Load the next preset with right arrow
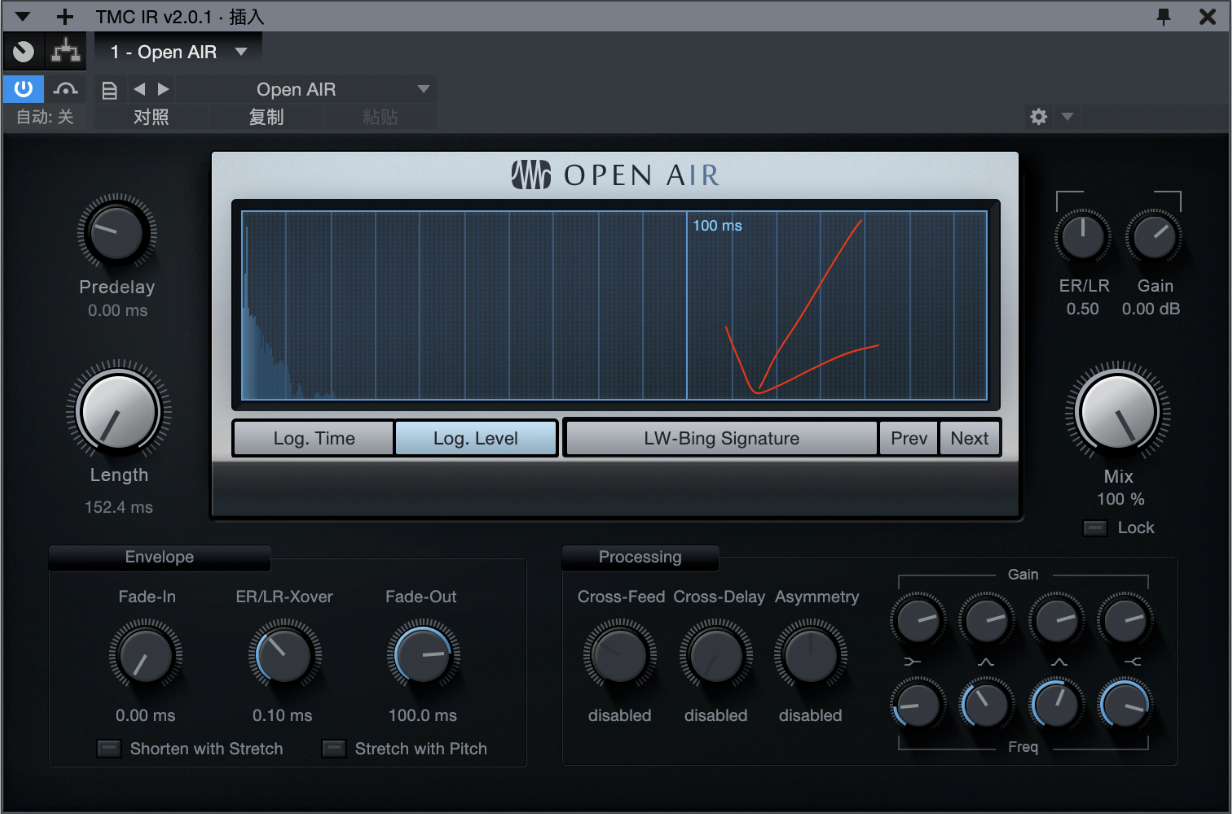The width and height of the screenshot is (1232, 814). [x=163, y=89]
